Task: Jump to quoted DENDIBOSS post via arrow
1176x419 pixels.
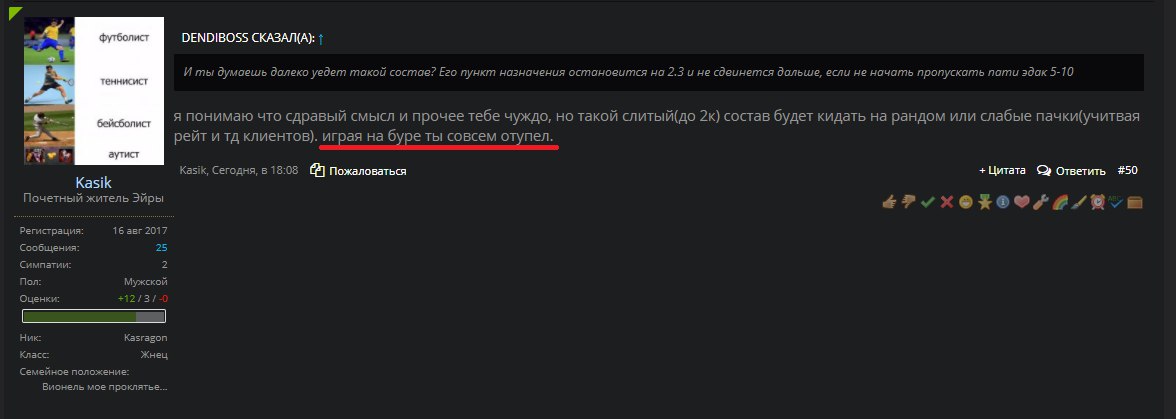Action: (x=321, y=38)
